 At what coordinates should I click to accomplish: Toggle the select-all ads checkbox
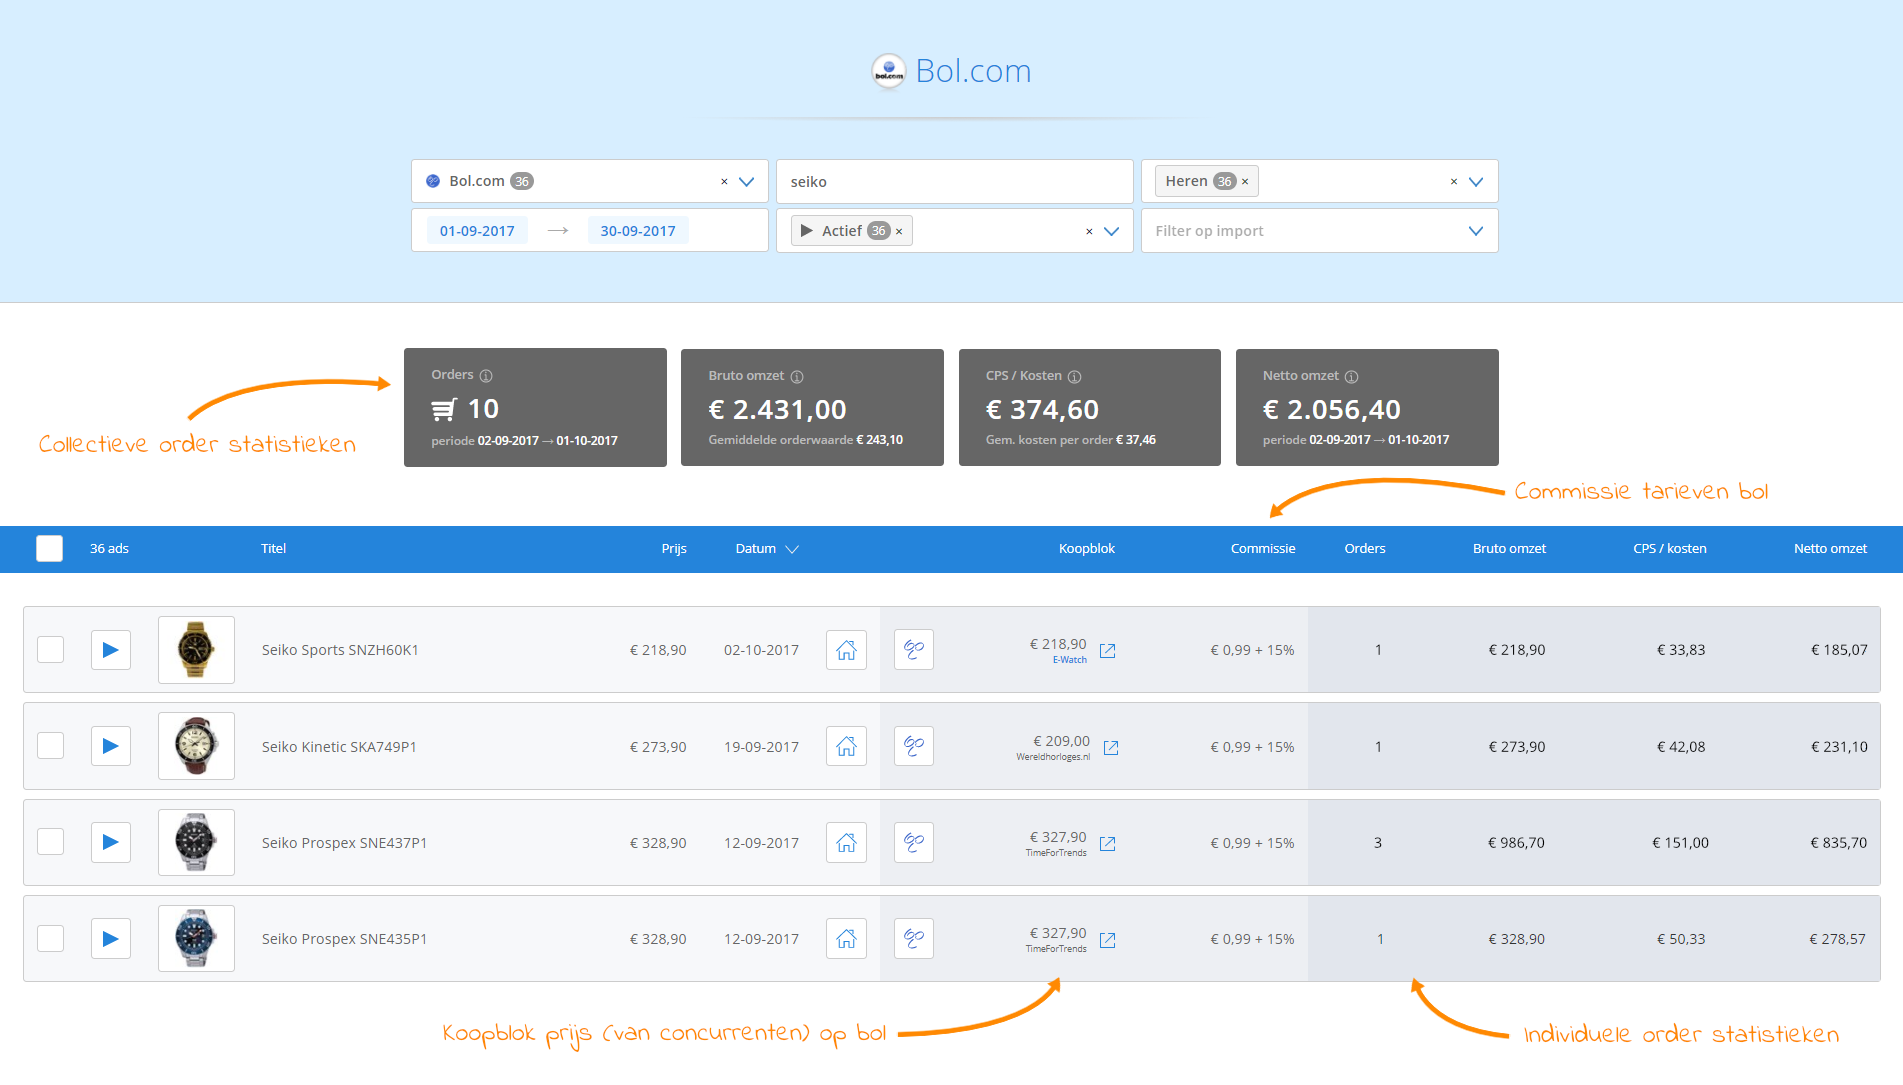pyautogui.click(x=50, y=548)
